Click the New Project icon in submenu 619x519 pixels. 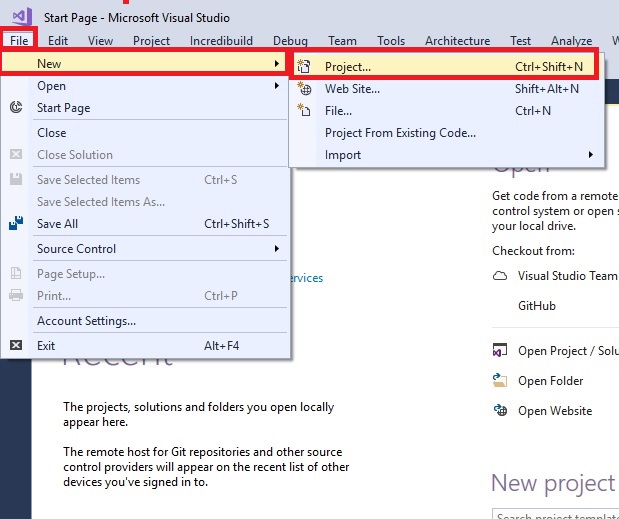304,66
